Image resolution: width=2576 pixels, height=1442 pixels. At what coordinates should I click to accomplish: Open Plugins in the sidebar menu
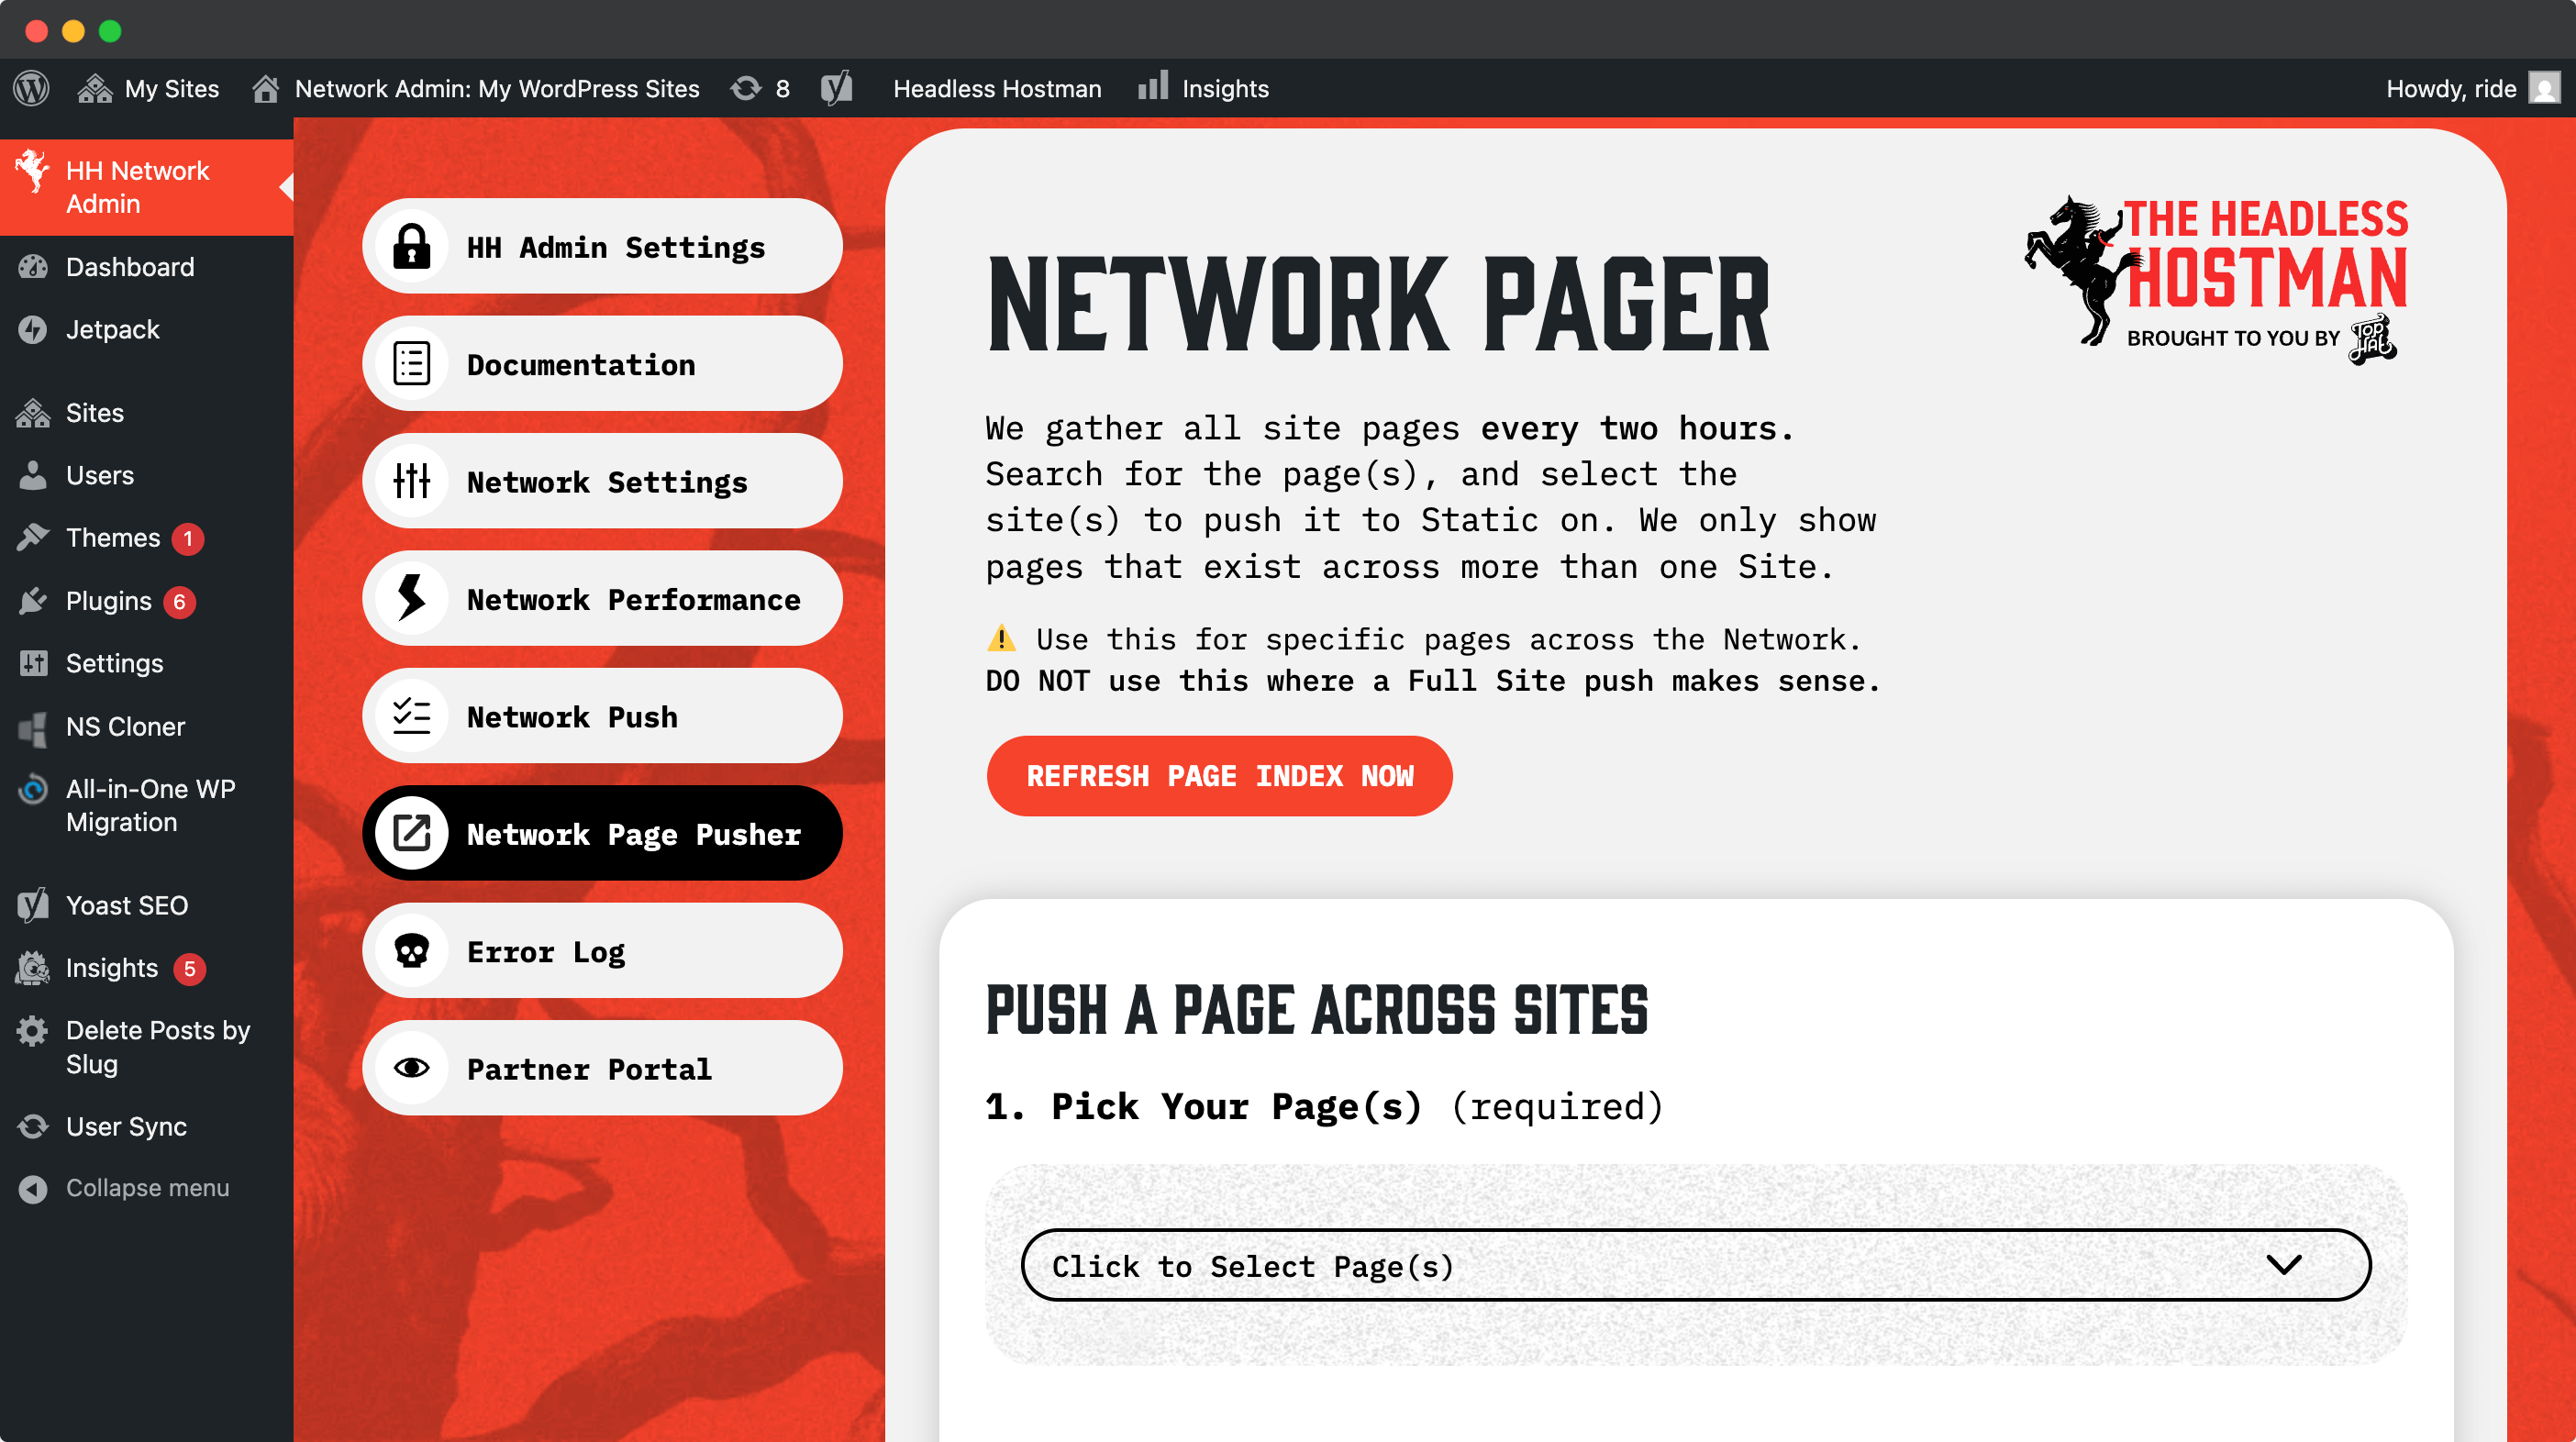108,601
